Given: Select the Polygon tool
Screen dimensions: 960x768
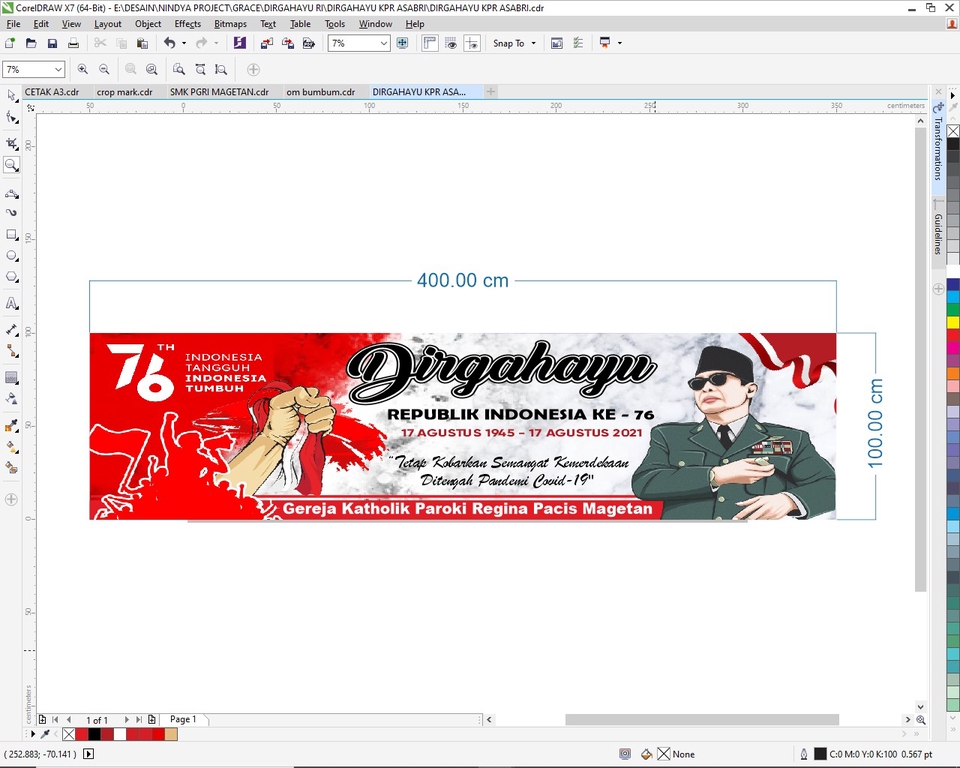Looking at the screenshot, I should click(11, 277).
